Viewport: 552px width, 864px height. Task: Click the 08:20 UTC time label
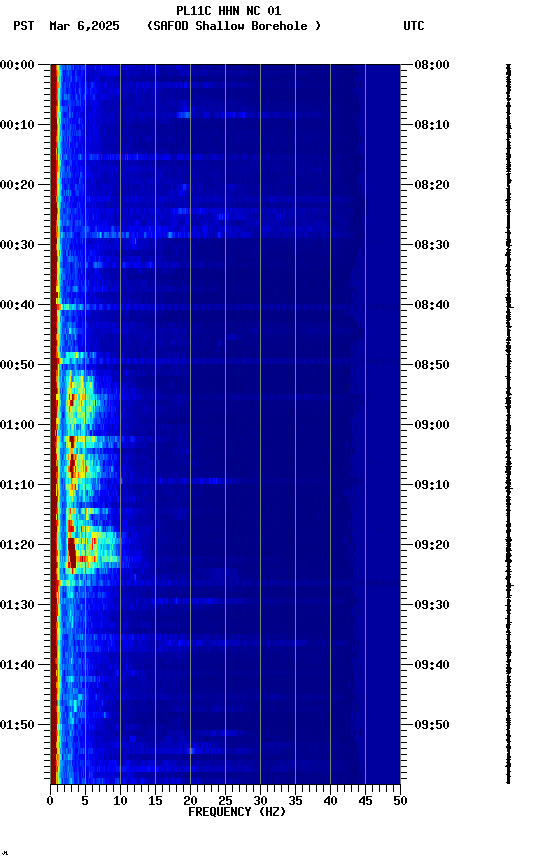tap(432, 185)
